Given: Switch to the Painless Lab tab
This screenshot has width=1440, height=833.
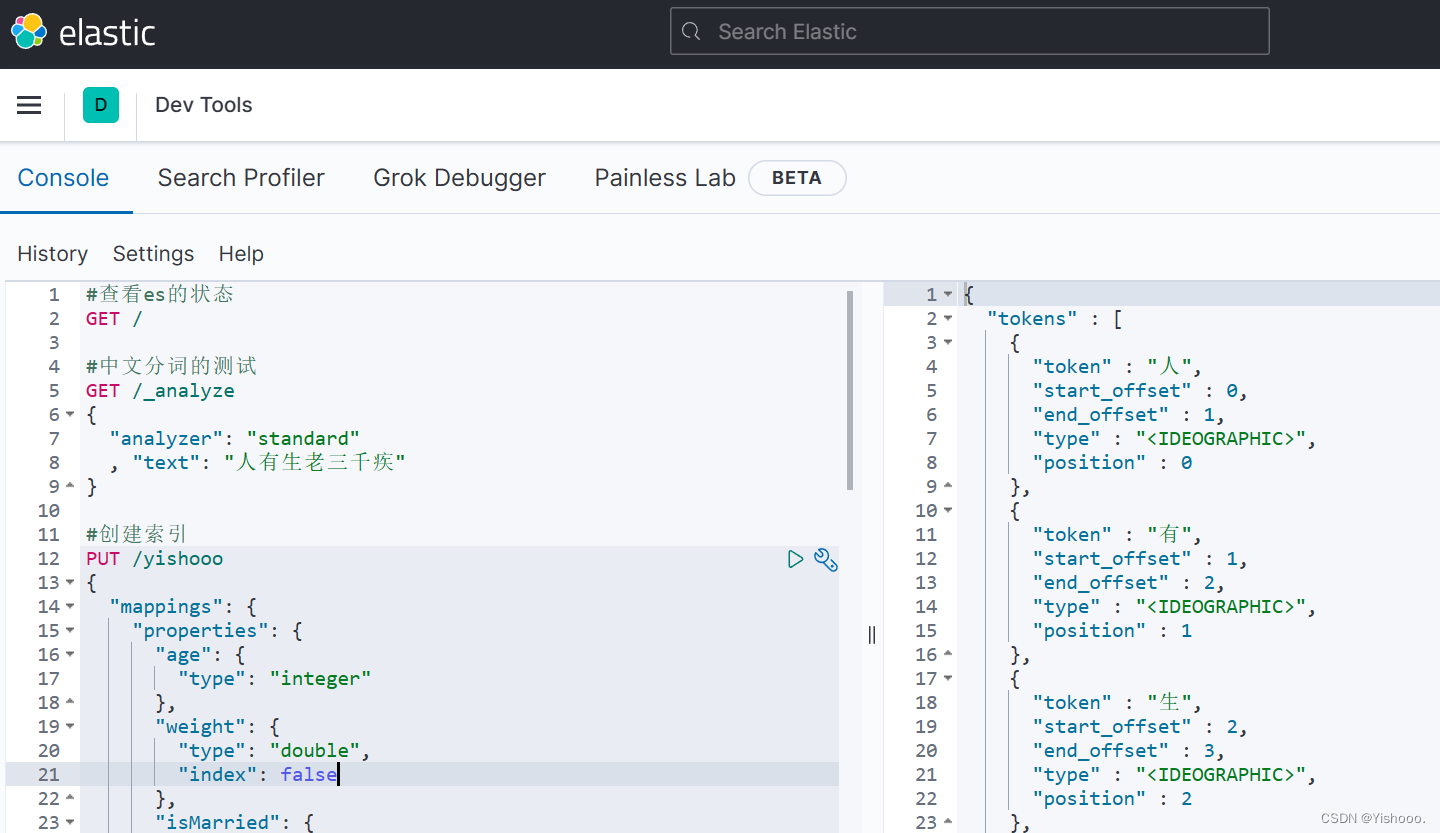Looking at the screenshot, I should [665, 178].
